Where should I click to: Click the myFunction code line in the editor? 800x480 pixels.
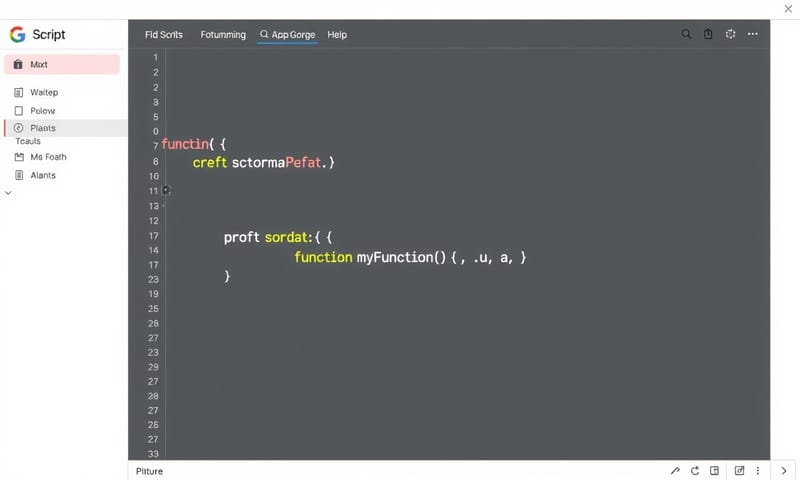point(410,257)
